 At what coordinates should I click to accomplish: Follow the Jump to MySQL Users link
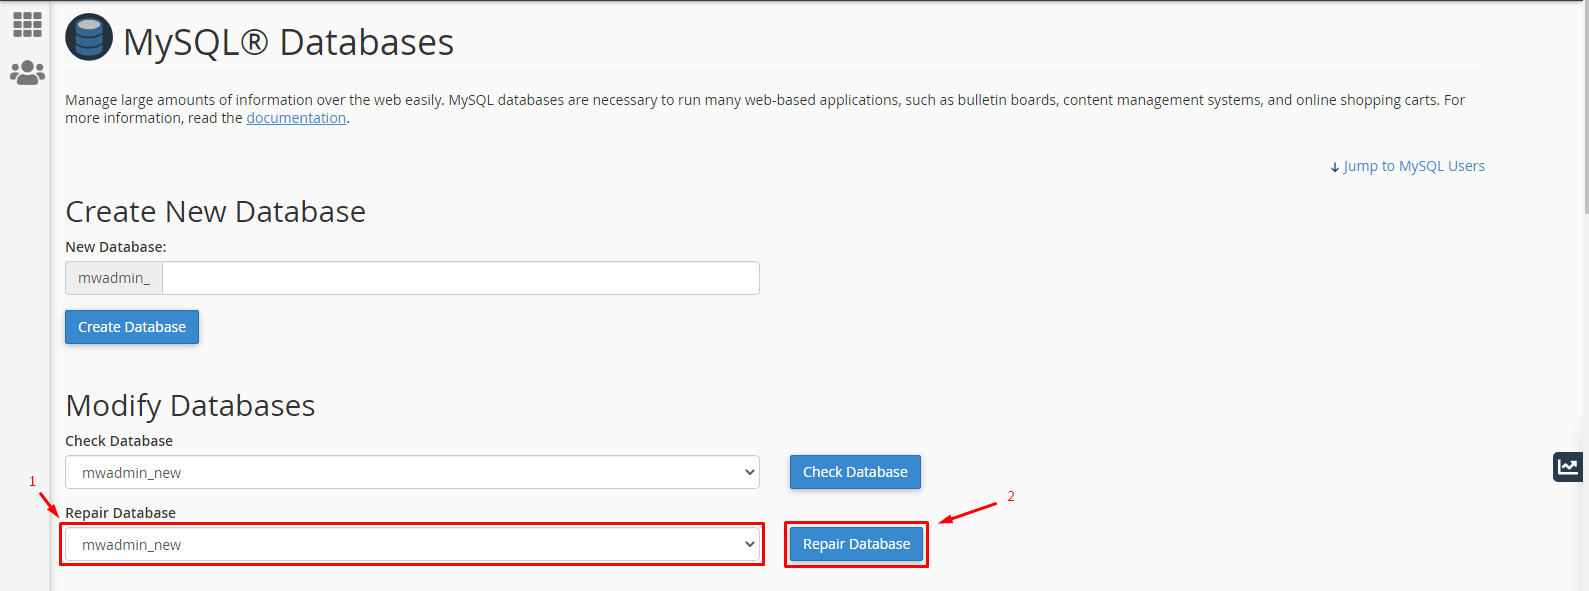[1413, 166]
